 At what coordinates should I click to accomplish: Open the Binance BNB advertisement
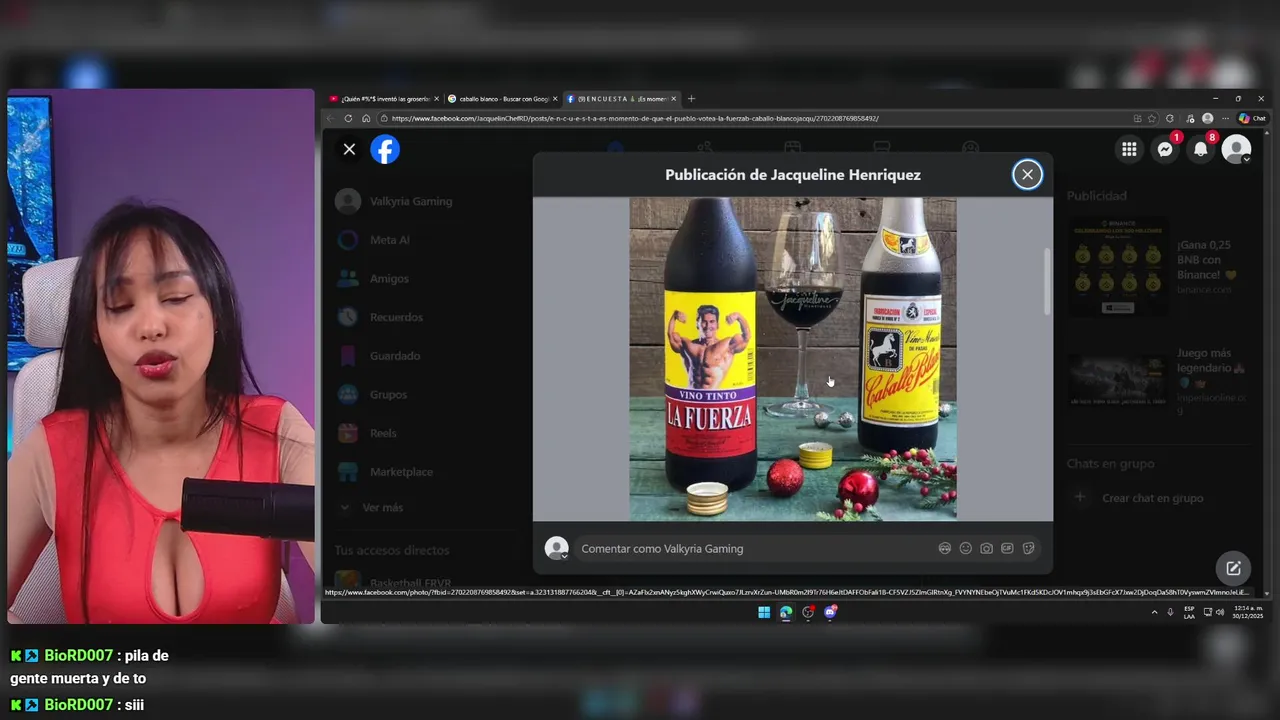pyautogui.click(x=1160, y=267)
